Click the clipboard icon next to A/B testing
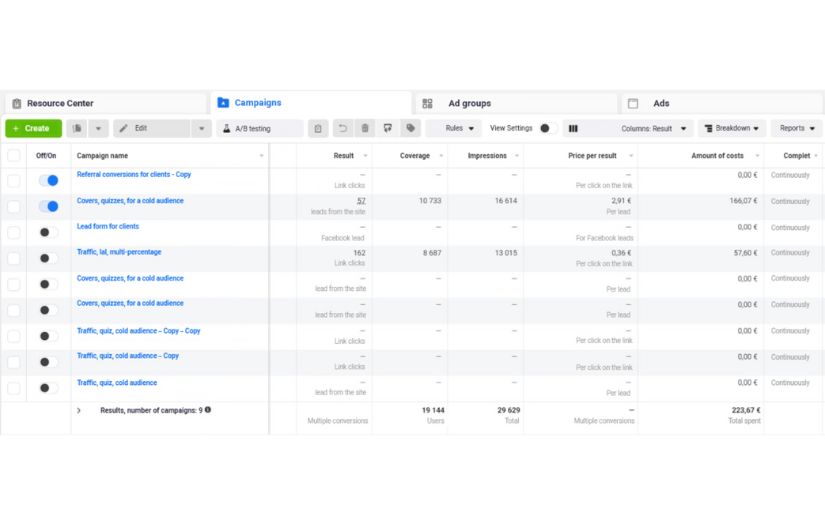The height and width of the screenshot is (525, 825). (318, 128)
